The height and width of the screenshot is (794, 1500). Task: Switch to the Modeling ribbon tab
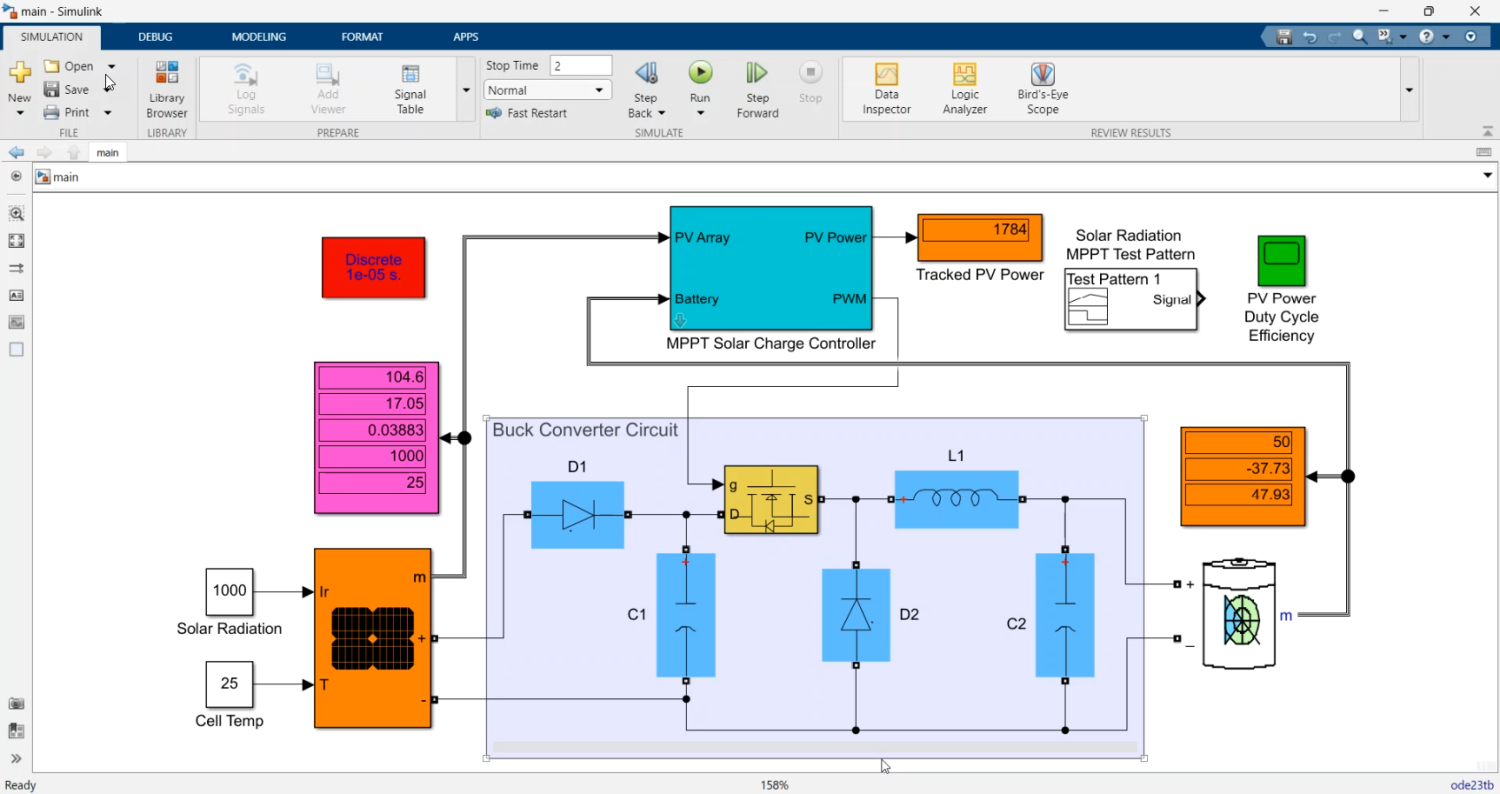[259, 37]
